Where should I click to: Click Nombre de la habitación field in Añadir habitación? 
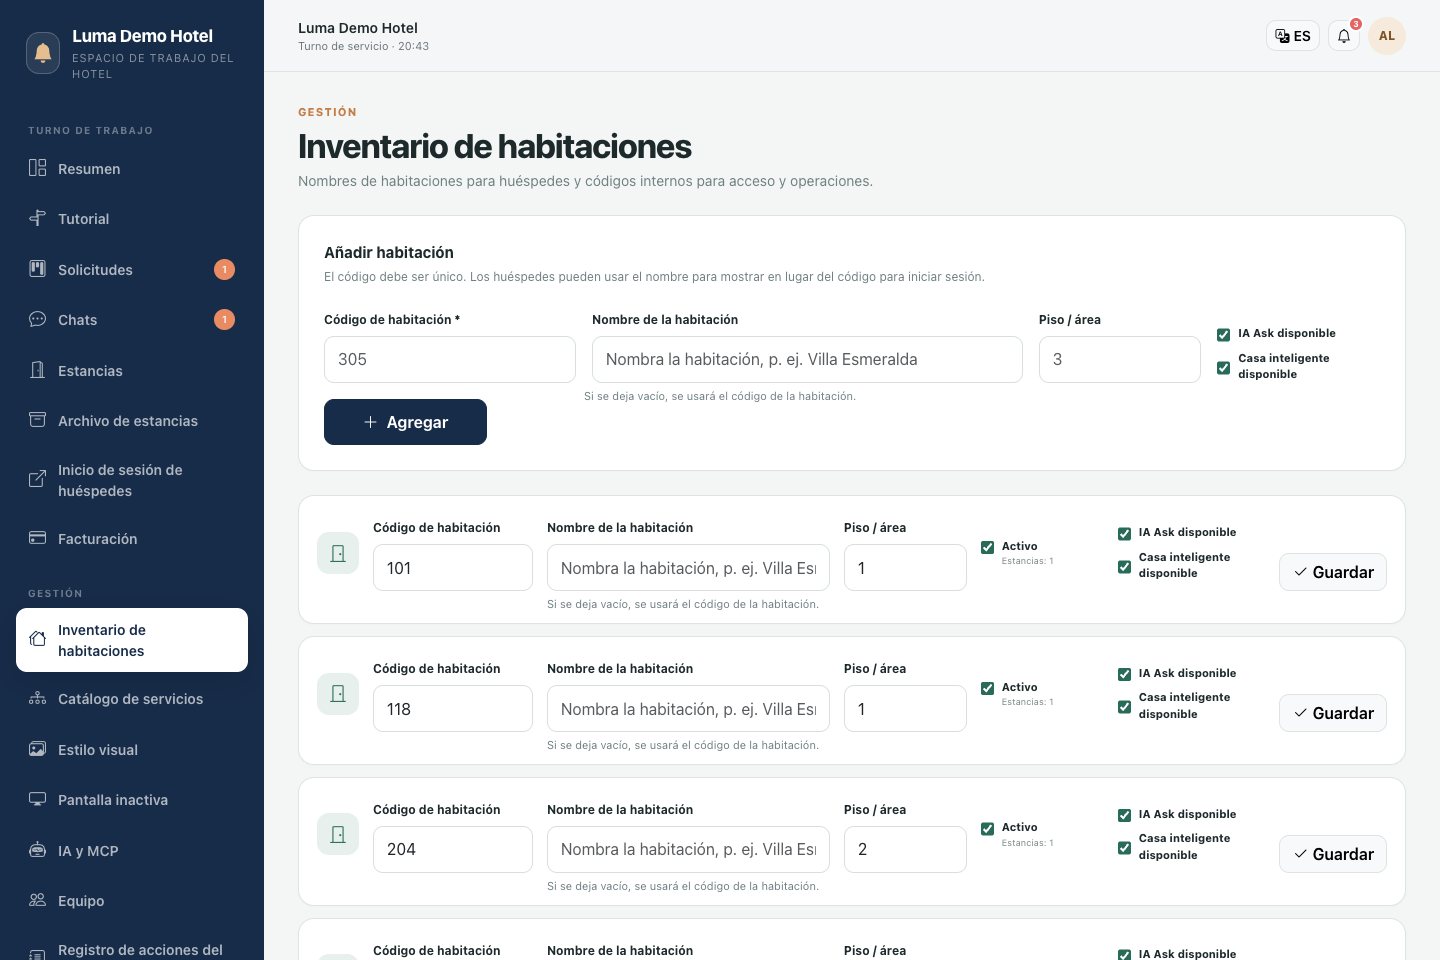click(807, 359)
